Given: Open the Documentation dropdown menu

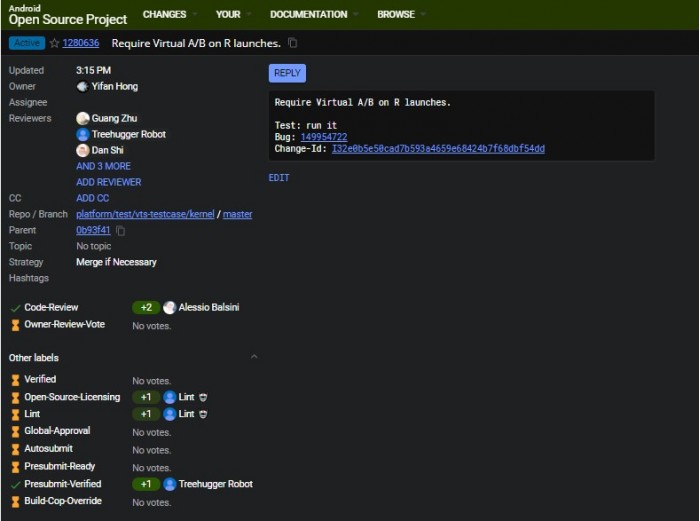Looking at the screenshot, I should (x=309, y=15).
